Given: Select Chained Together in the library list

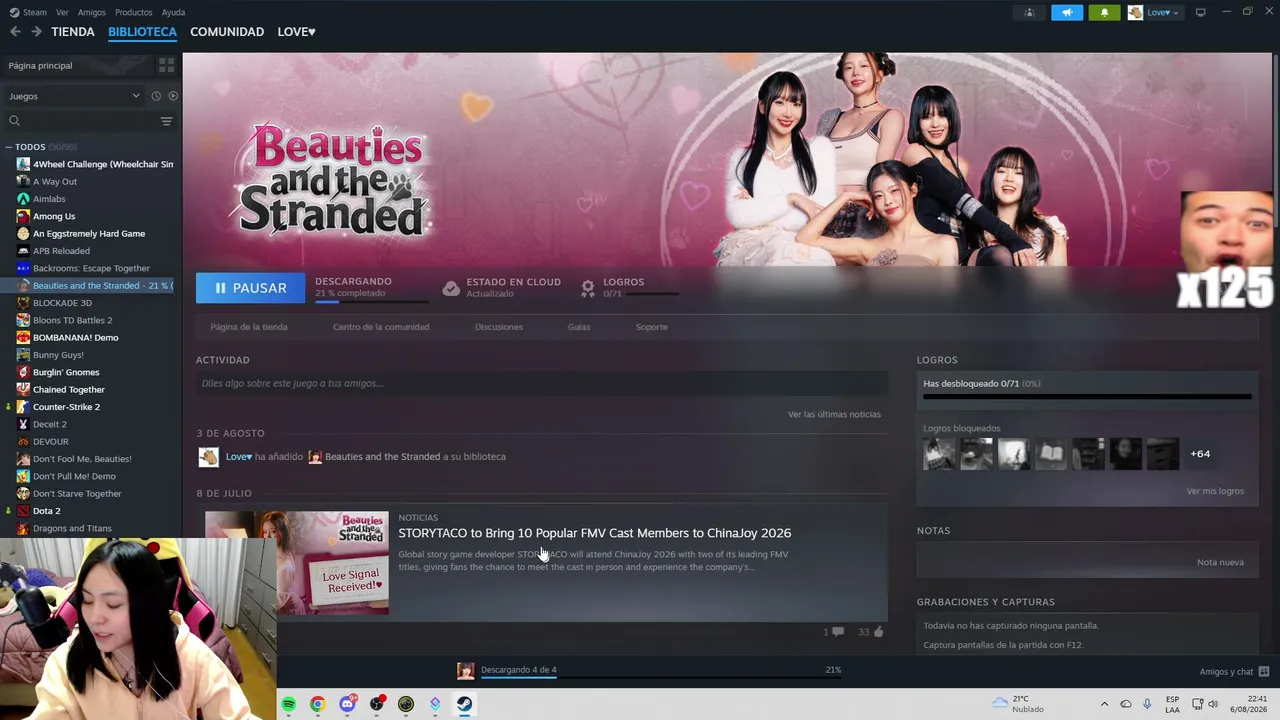Looking at the screenshot, I should (69, 390).
